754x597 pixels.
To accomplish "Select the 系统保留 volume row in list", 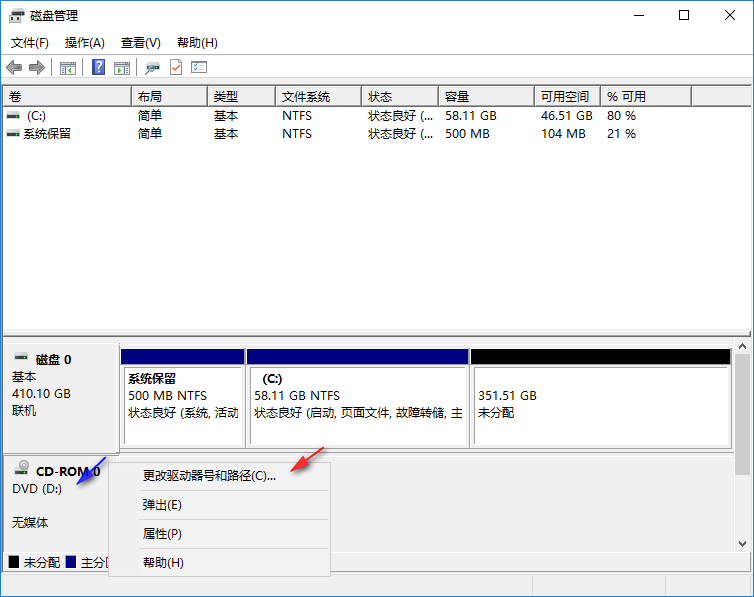I will (376, 134).
